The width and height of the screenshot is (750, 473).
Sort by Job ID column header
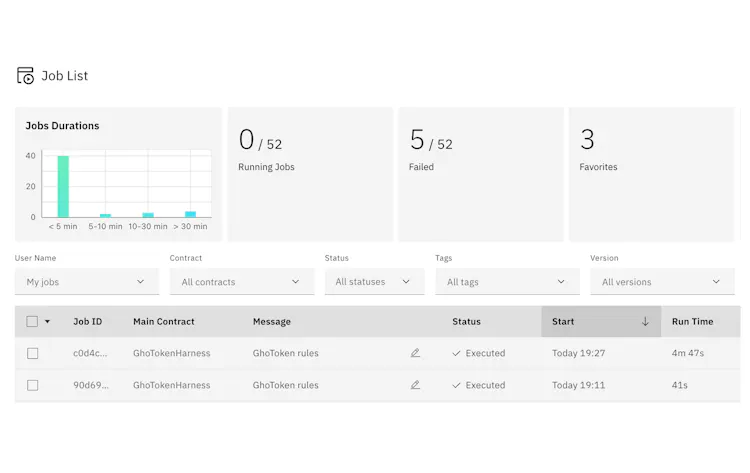[88, 321]
